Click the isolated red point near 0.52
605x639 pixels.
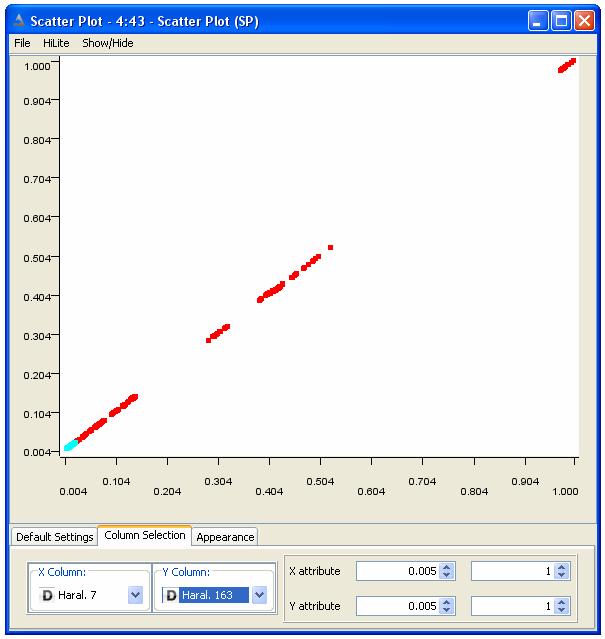click(330, 247)
